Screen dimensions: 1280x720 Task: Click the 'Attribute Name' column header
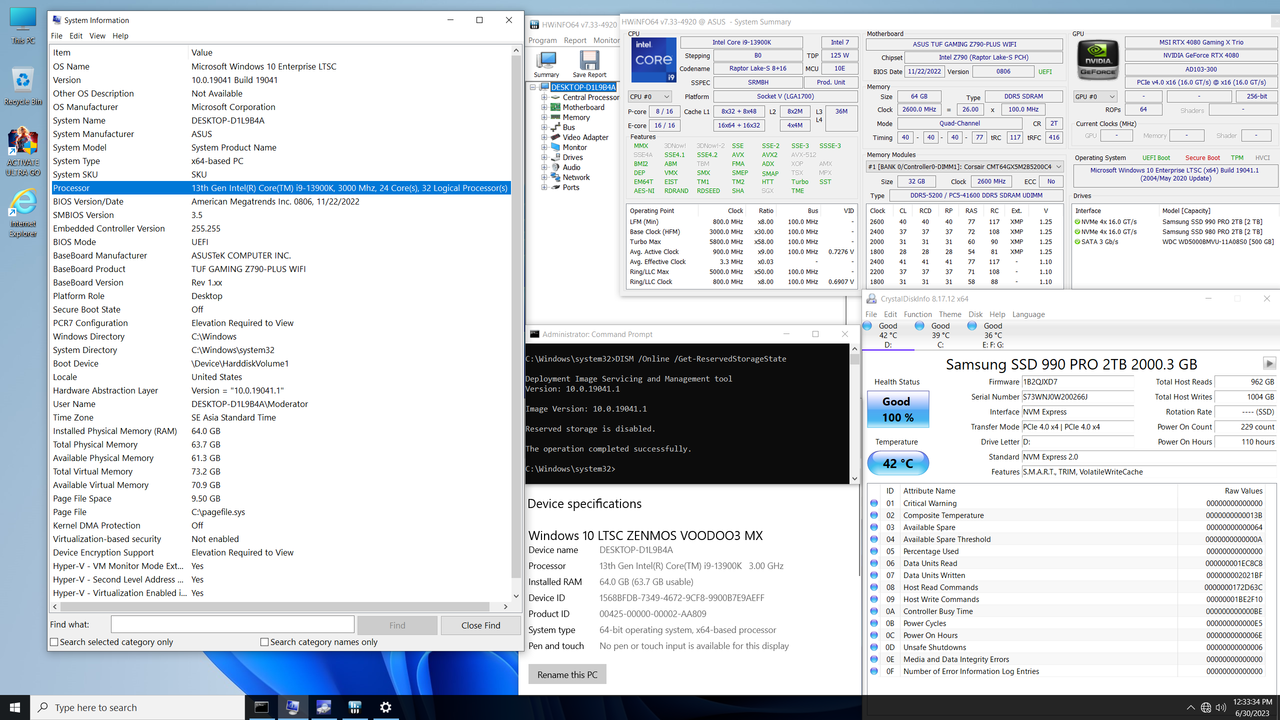pyautogui.click(x=1039, y=491)
